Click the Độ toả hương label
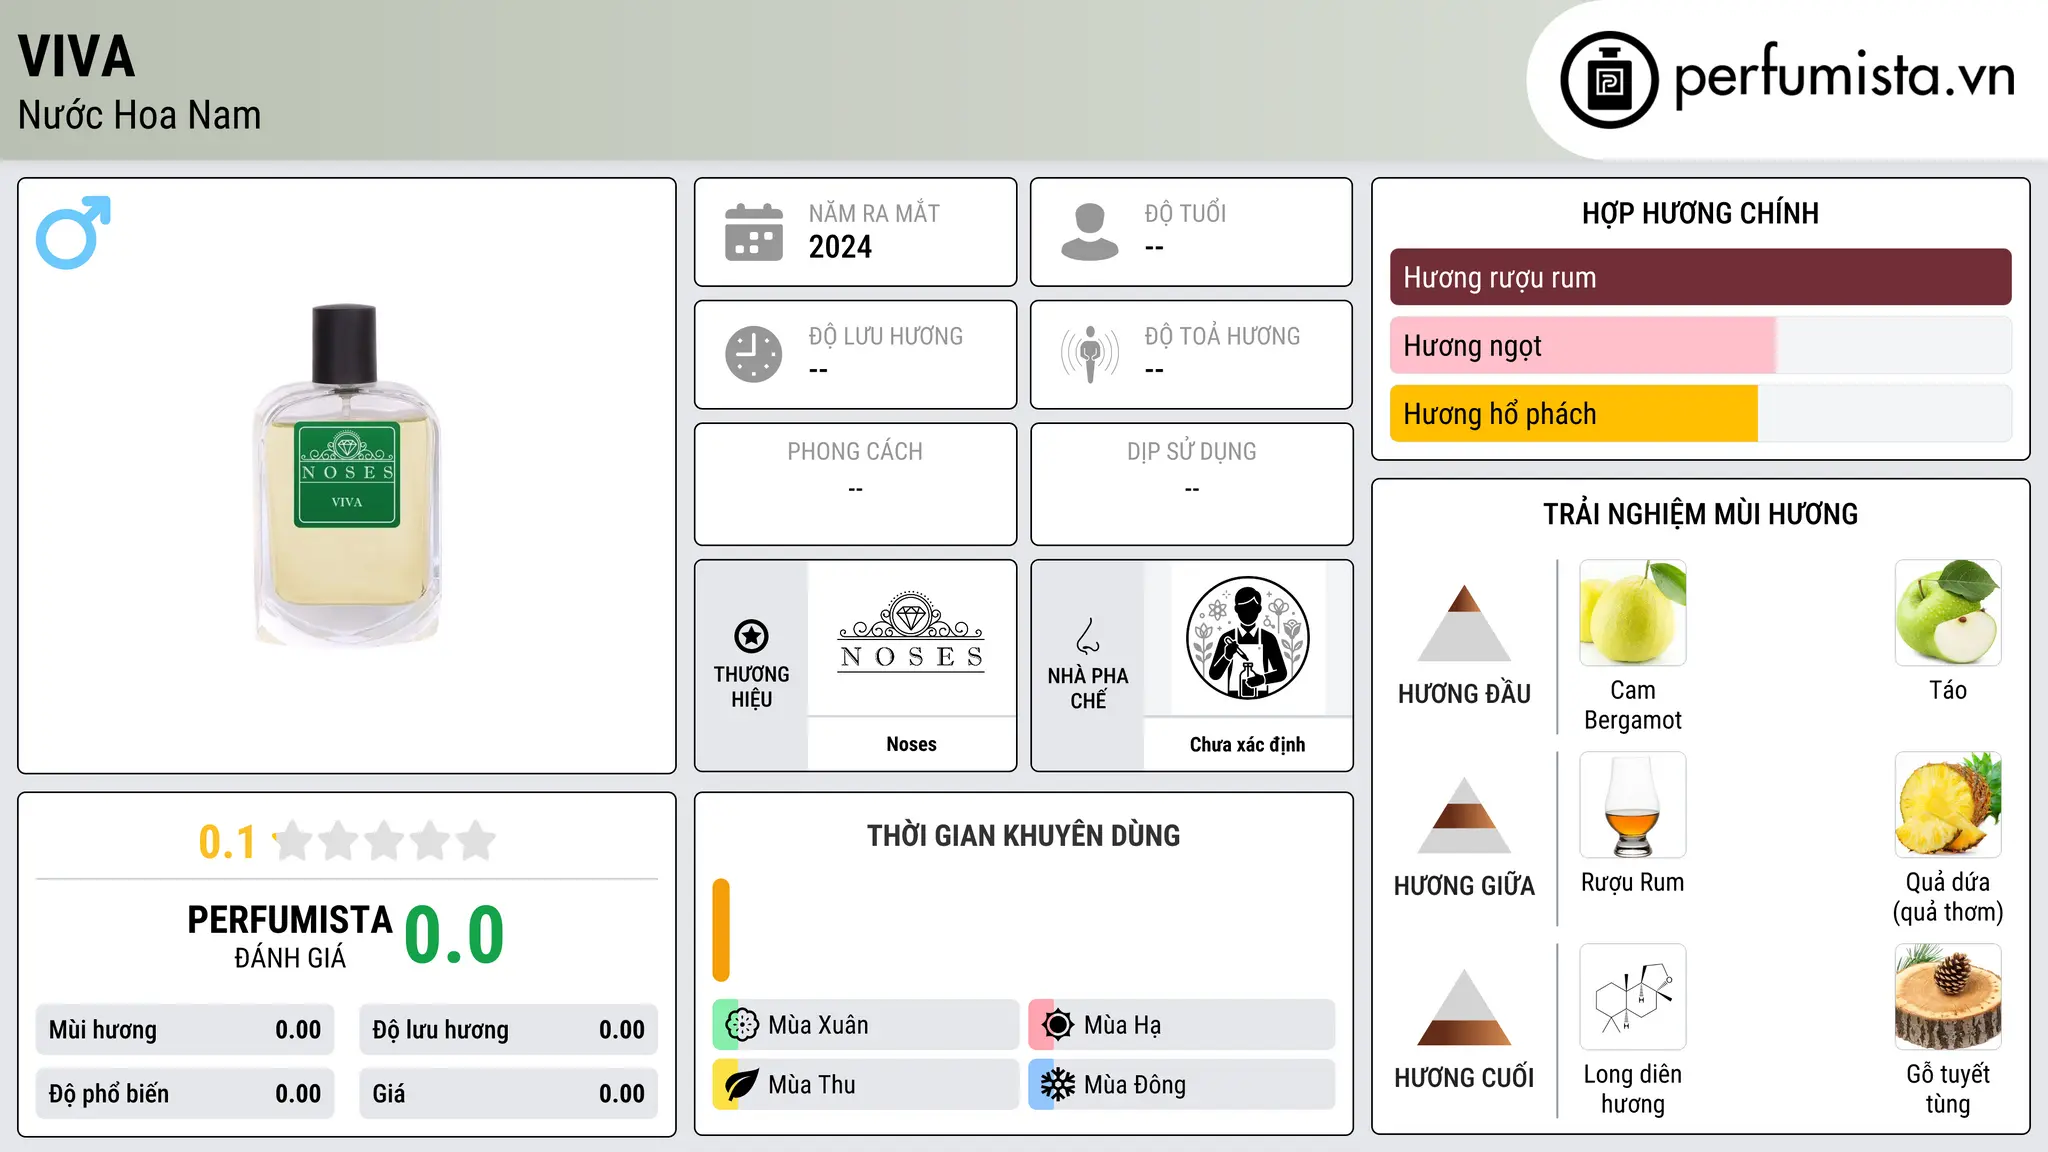Screen dimensions: 2048x1152 coord(1222,336)
